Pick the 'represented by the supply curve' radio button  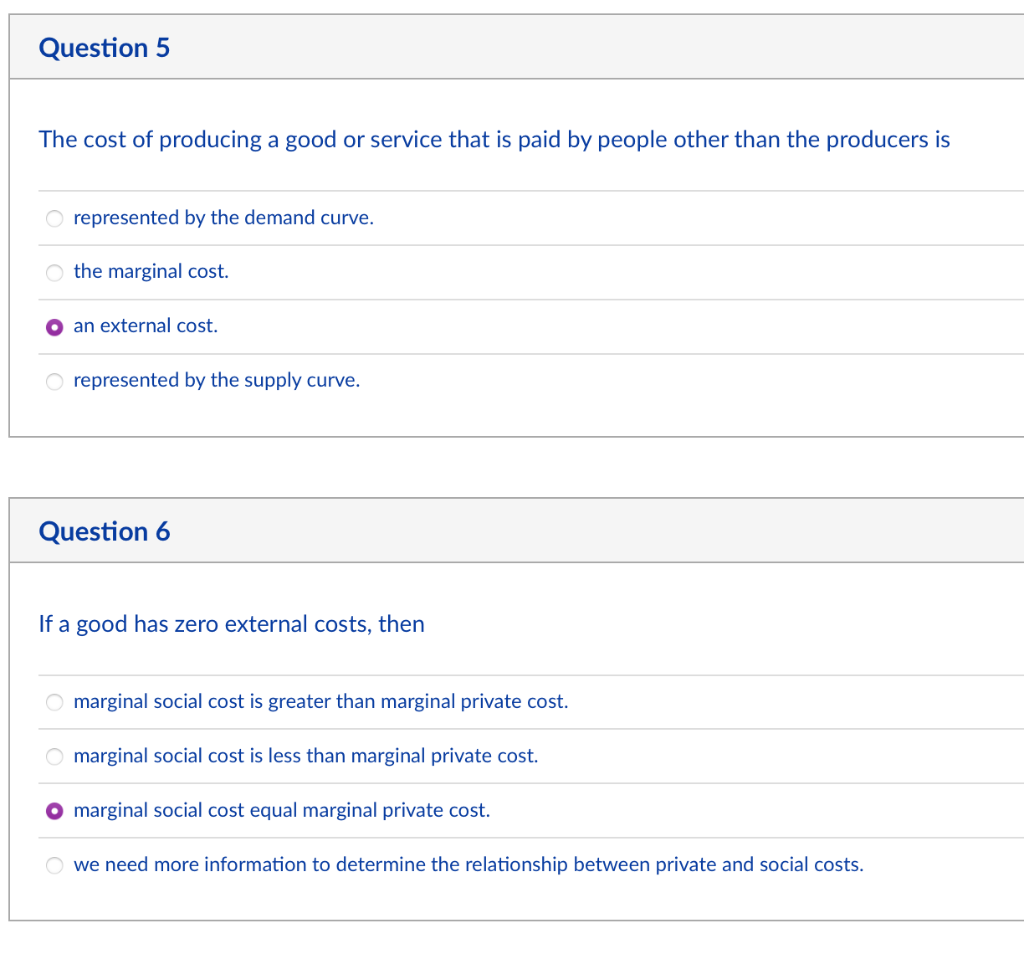point(56,381)
